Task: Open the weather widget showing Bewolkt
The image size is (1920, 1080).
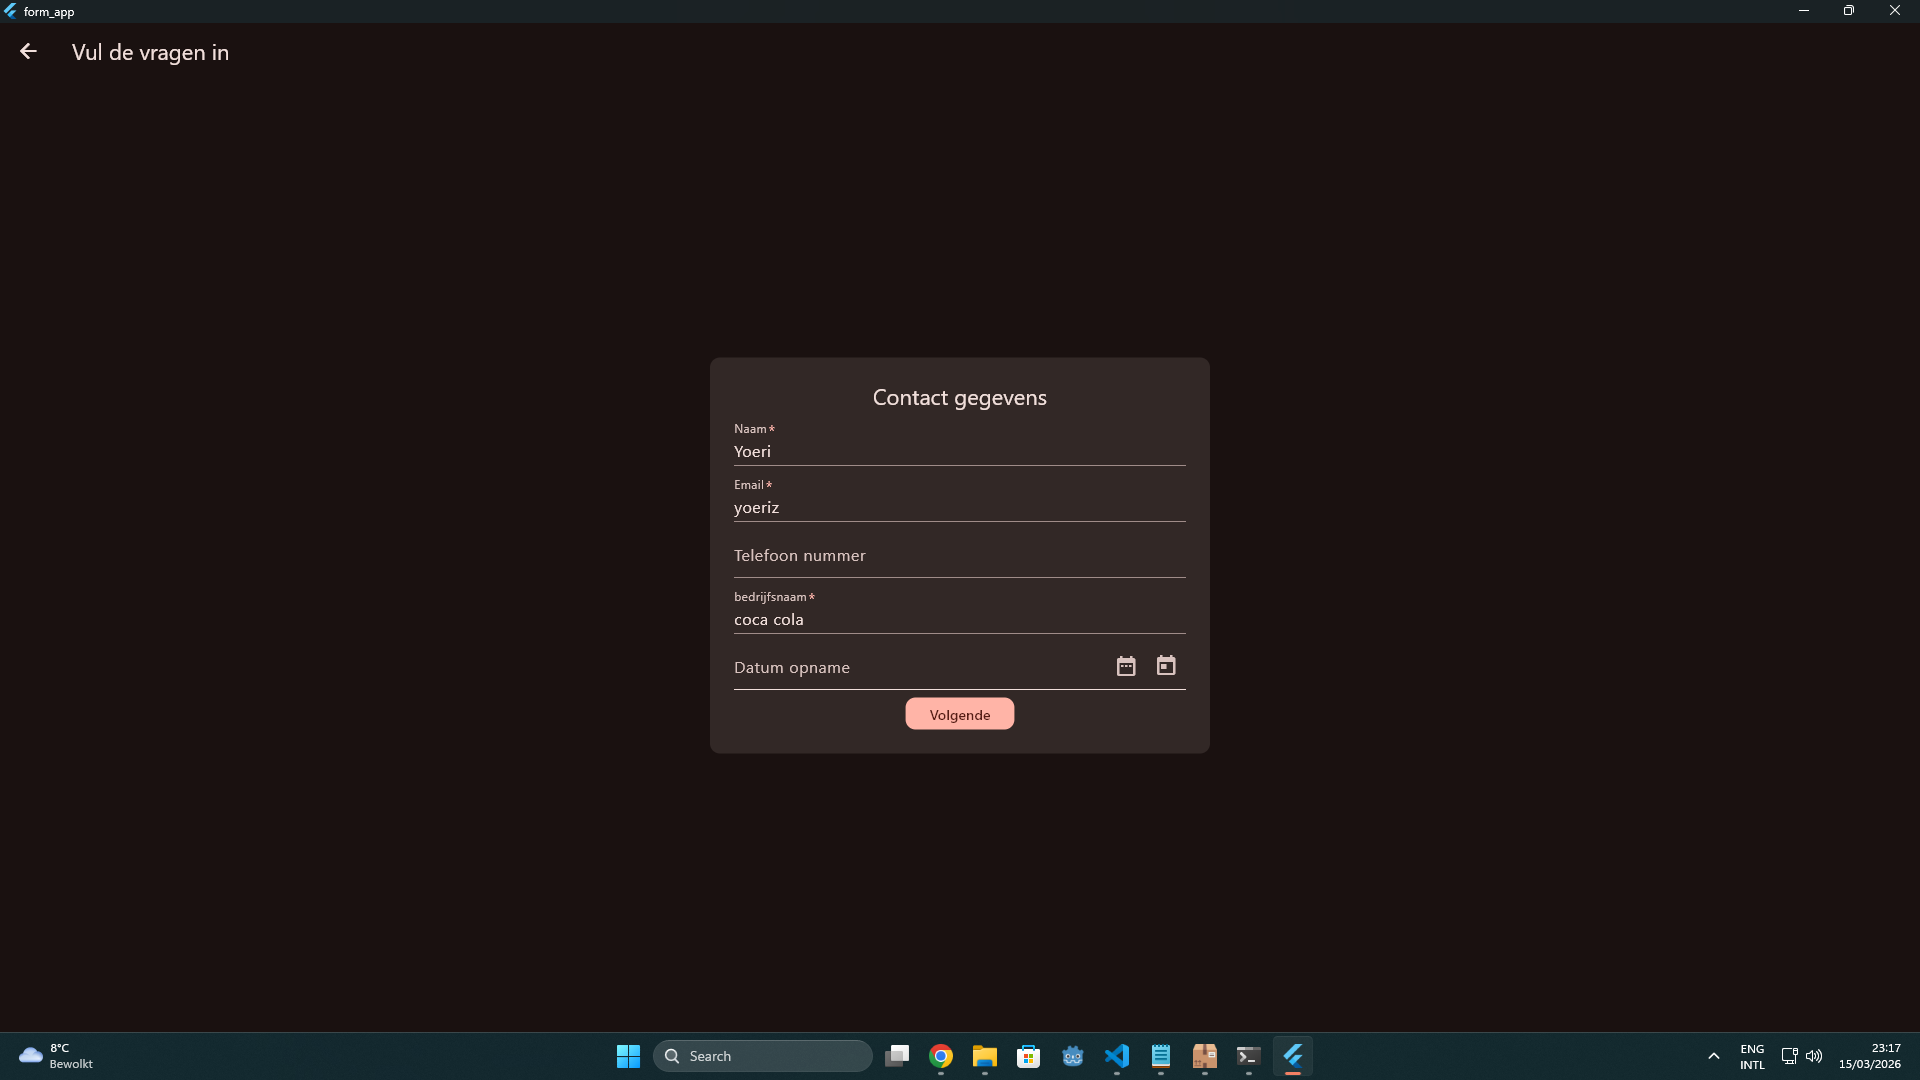Action: (56, 1056)
